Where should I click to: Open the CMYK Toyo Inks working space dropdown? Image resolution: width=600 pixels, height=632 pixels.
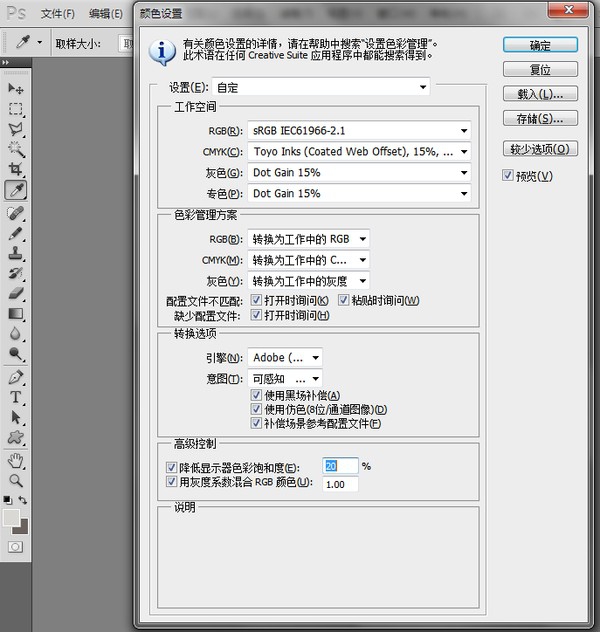click(359, 152)
